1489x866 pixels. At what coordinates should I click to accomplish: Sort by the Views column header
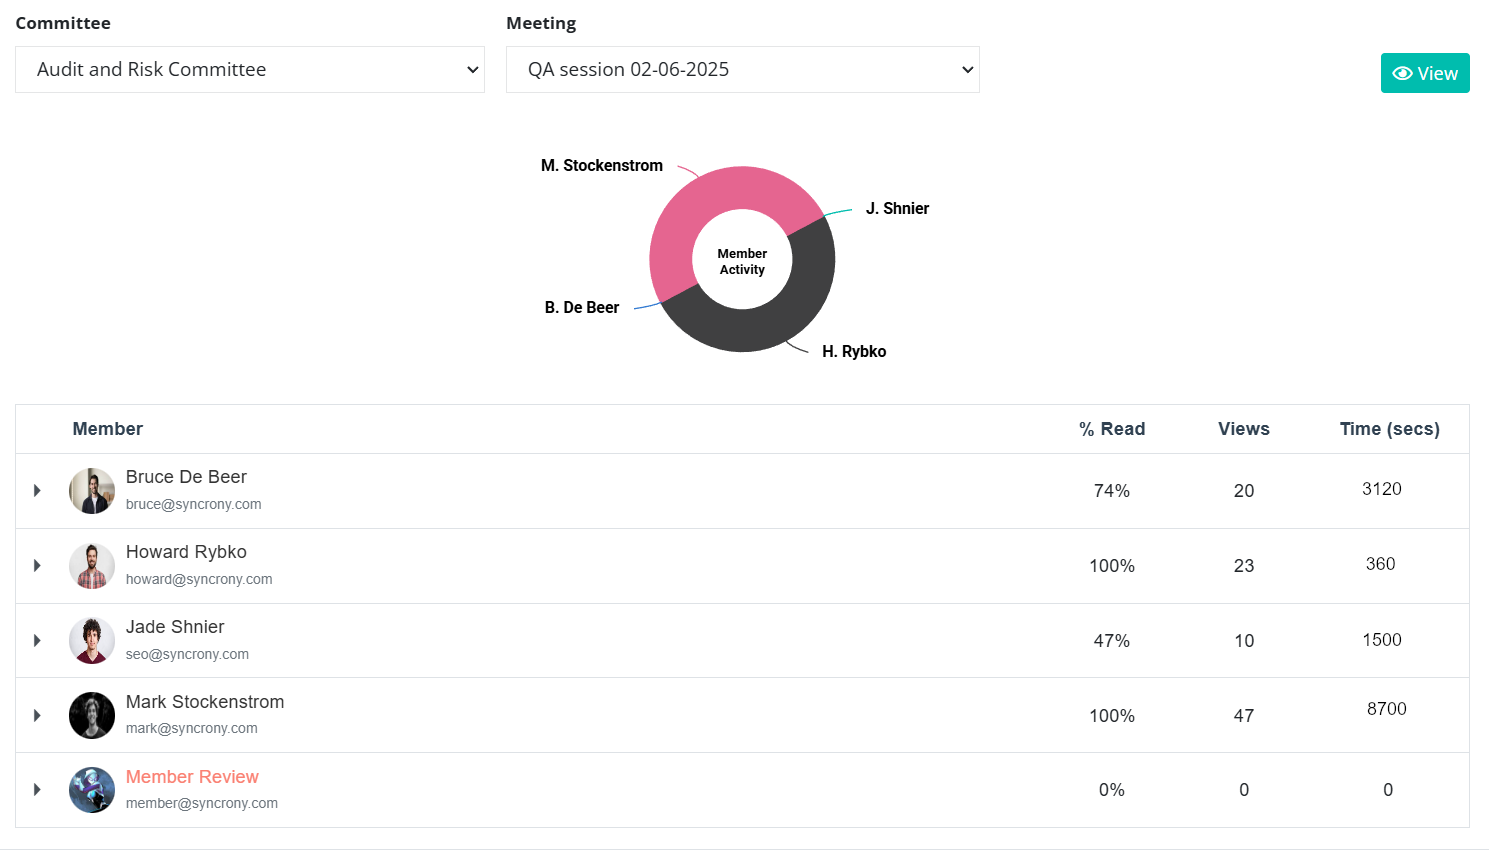click(1243, 428)
